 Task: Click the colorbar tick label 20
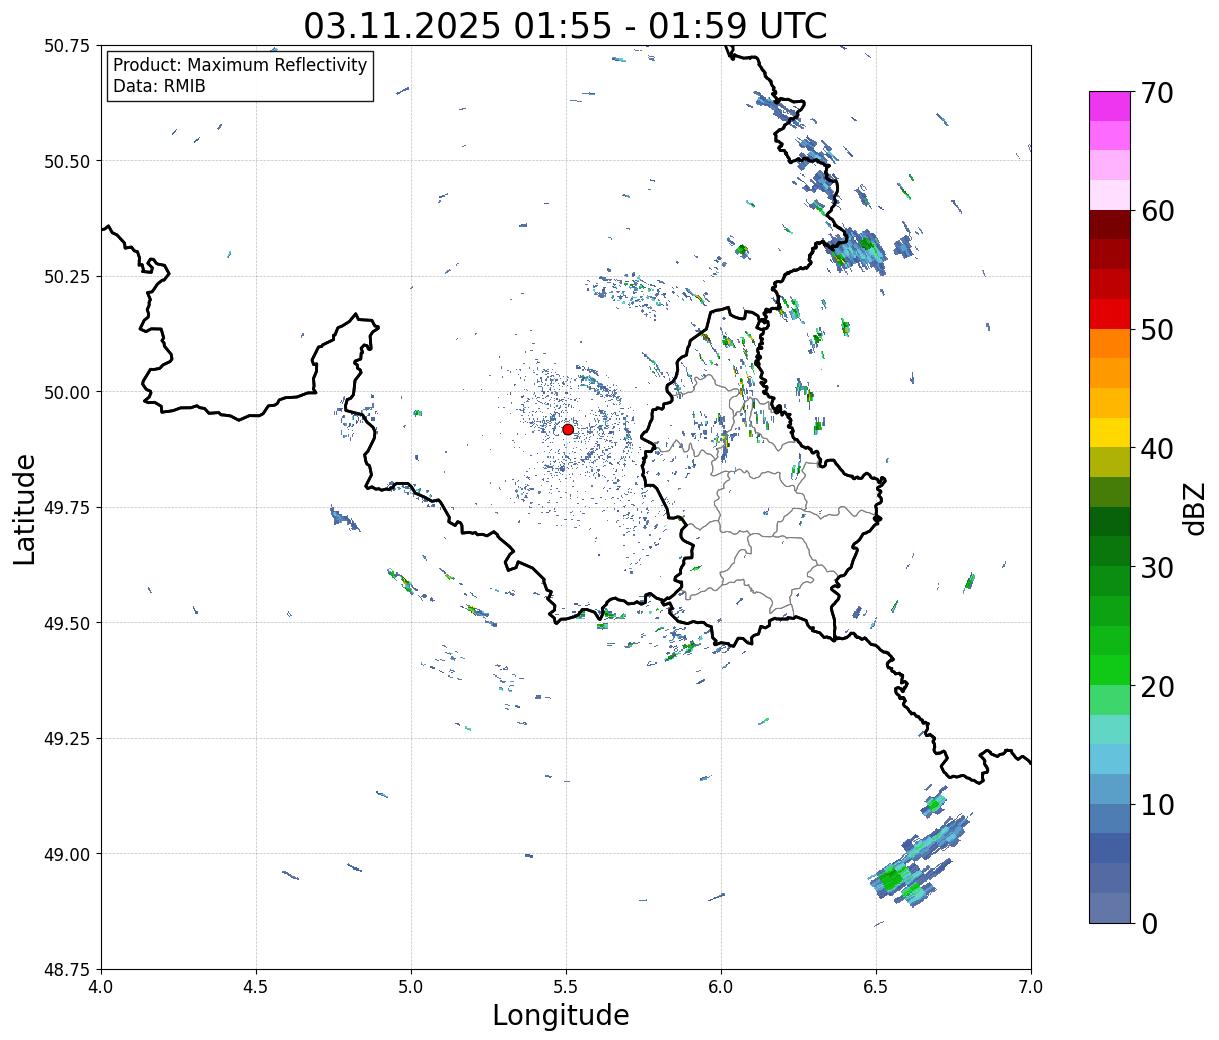1157,686
